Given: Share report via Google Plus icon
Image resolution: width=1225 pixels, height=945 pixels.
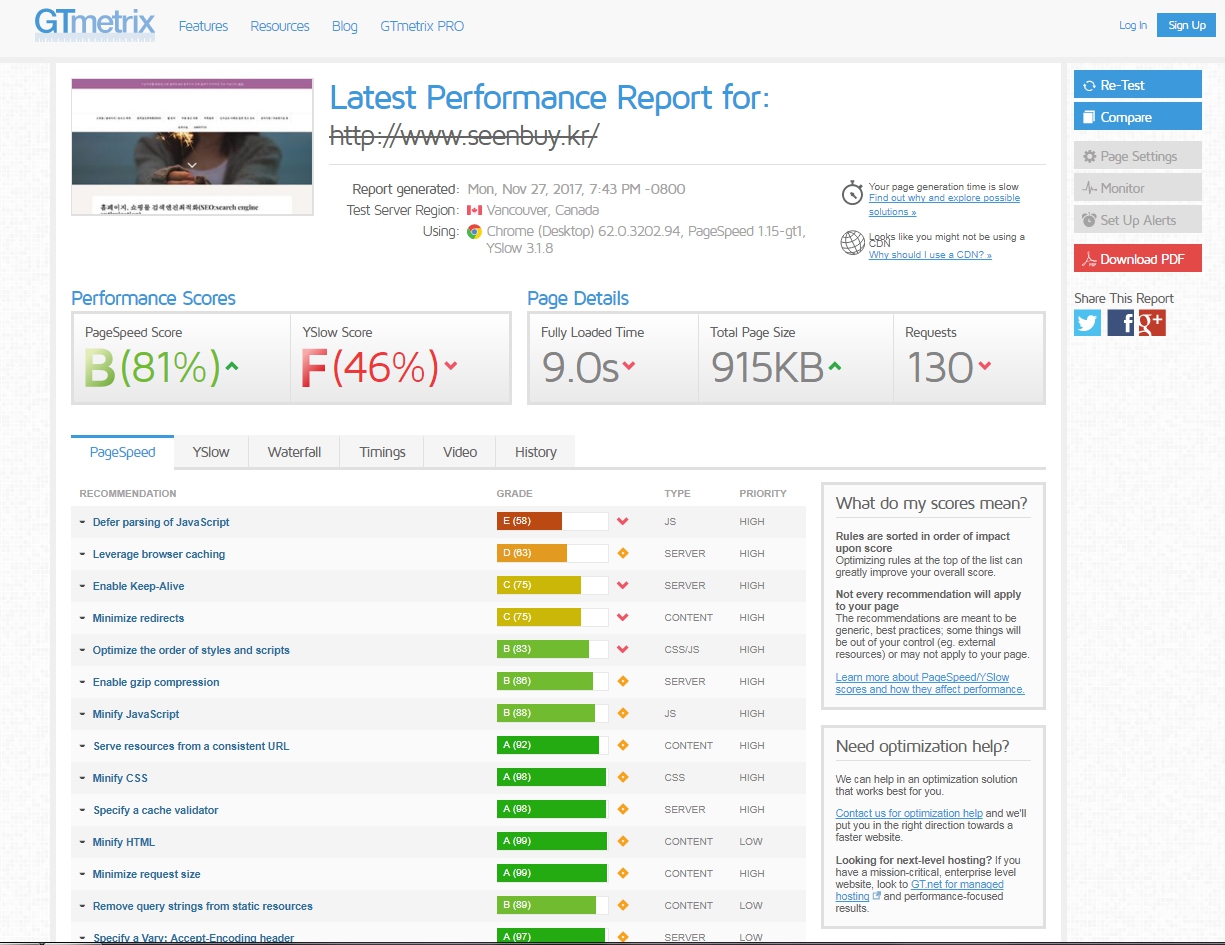Looking at the screenshot, I should pyautogui.click(x=1153, y=323).
